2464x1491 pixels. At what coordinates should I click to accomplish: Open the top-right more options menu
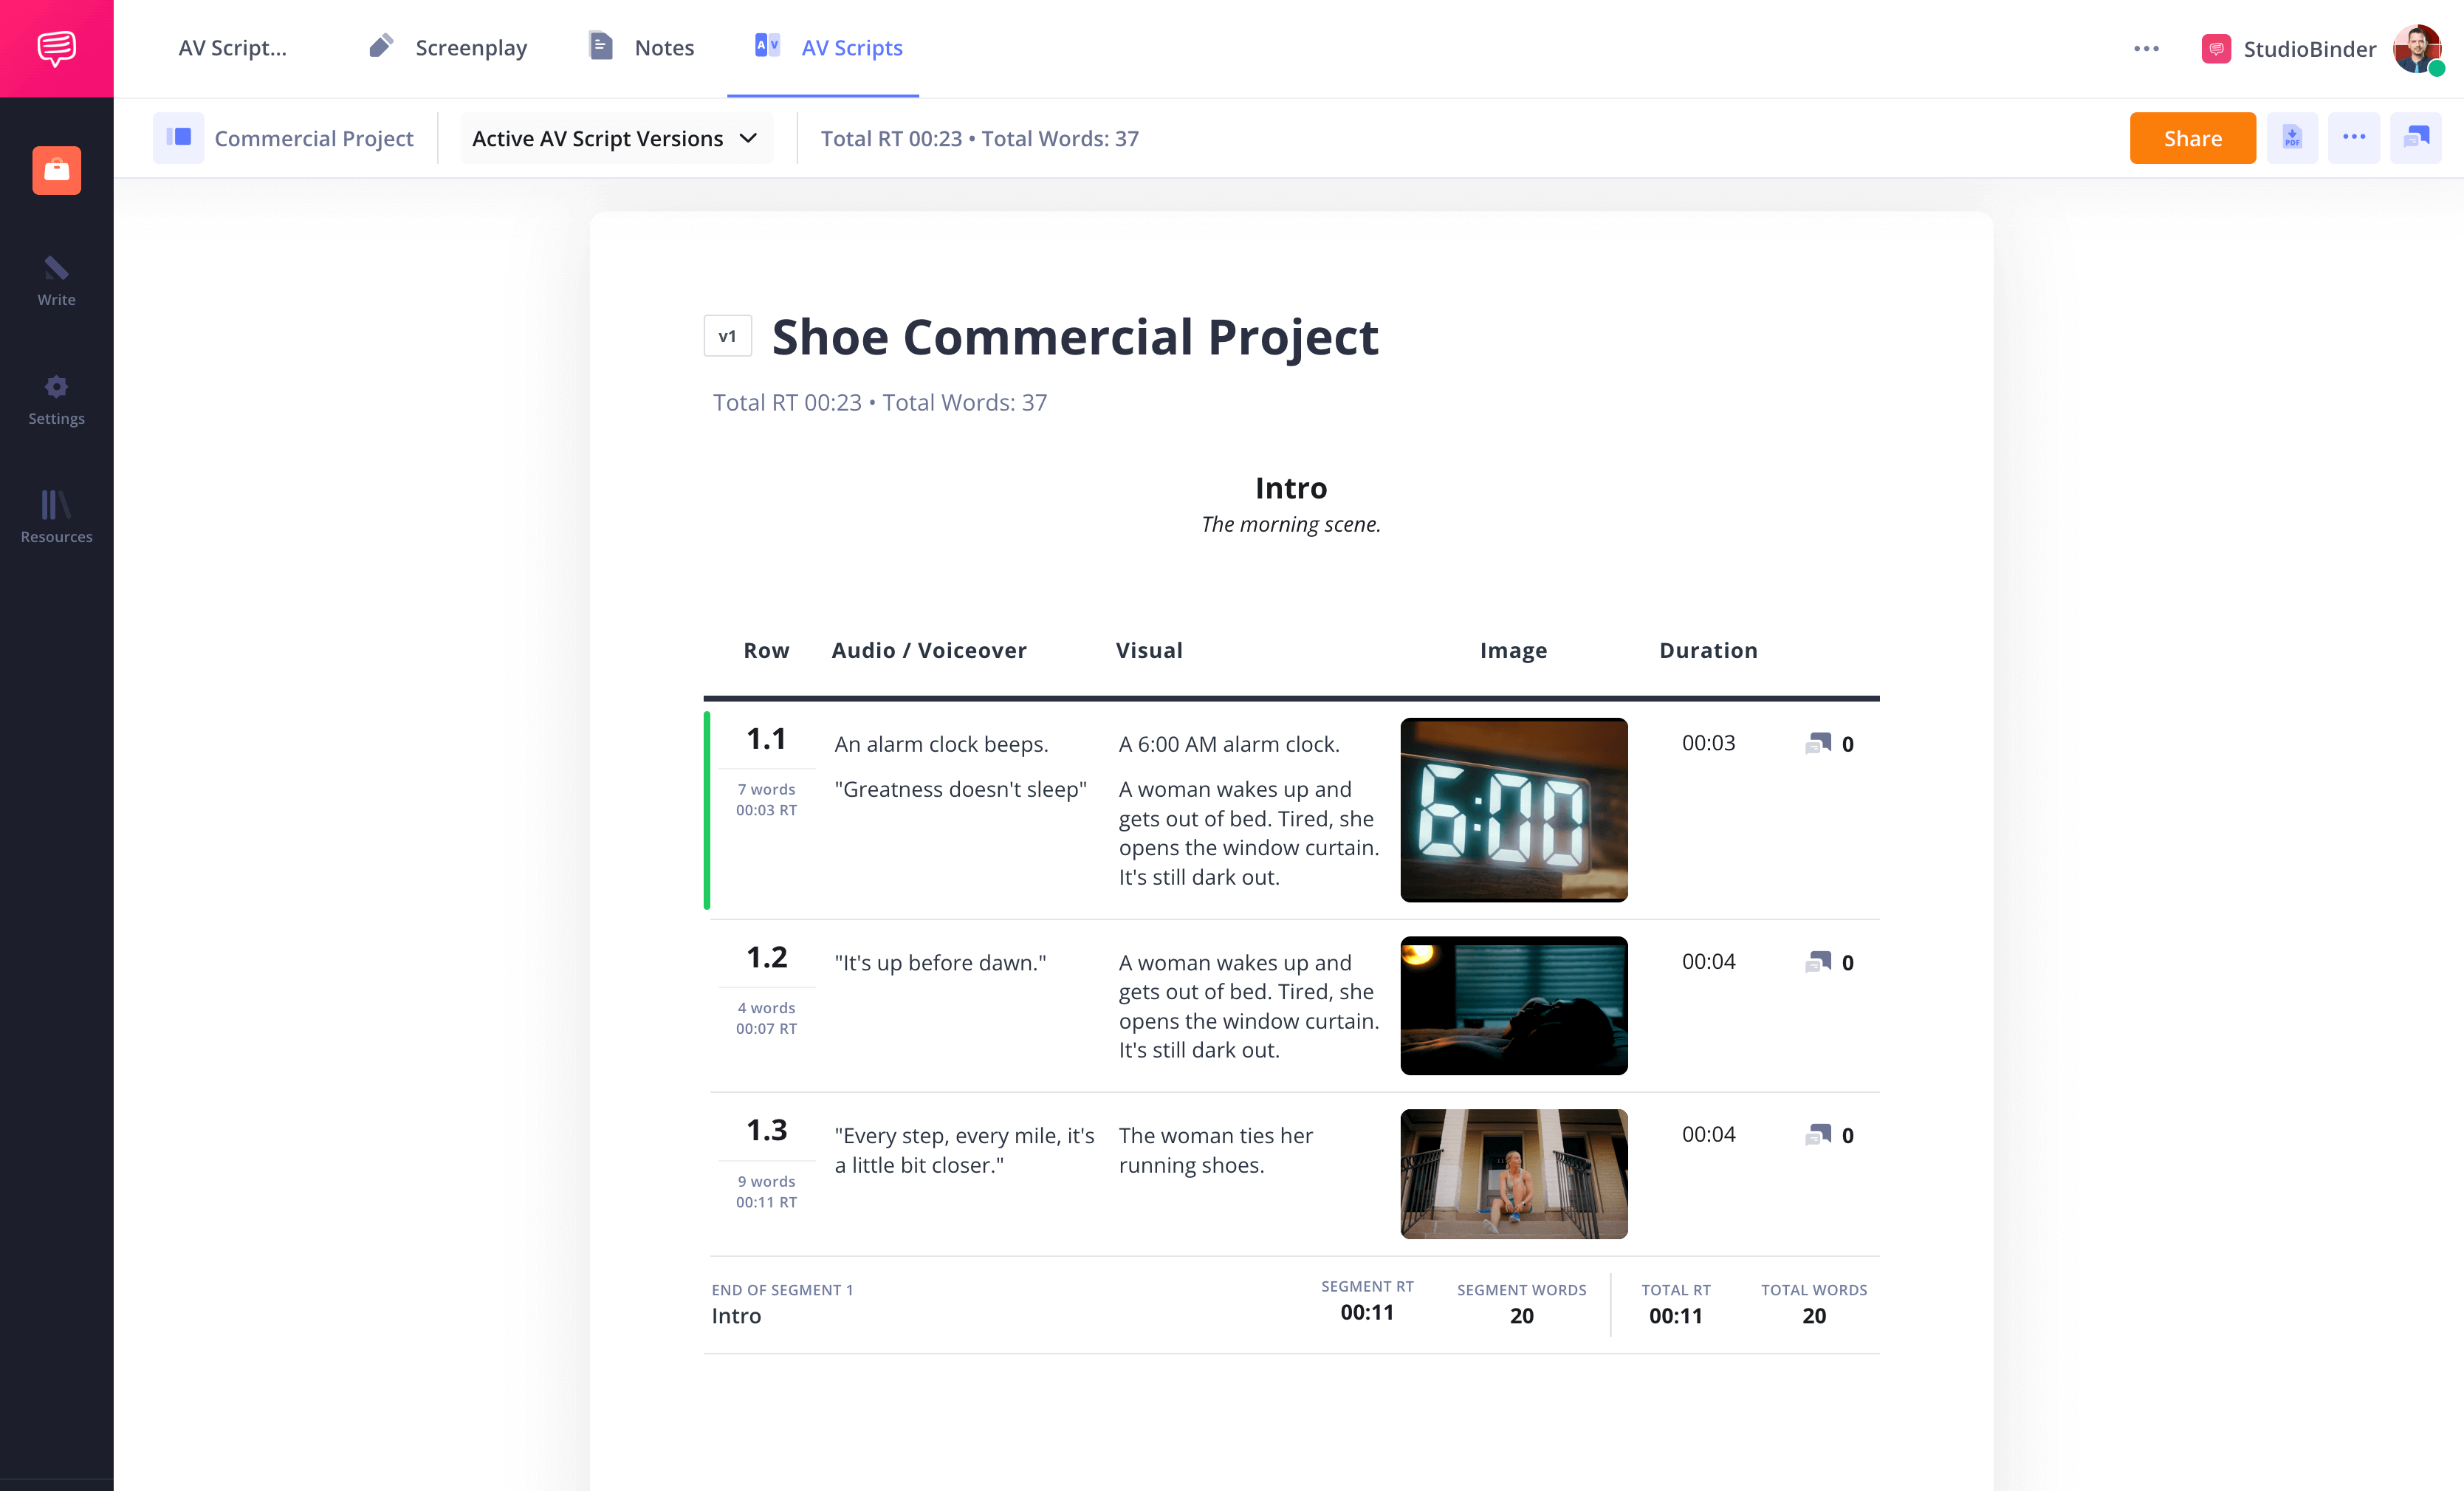pos(2355,137)
